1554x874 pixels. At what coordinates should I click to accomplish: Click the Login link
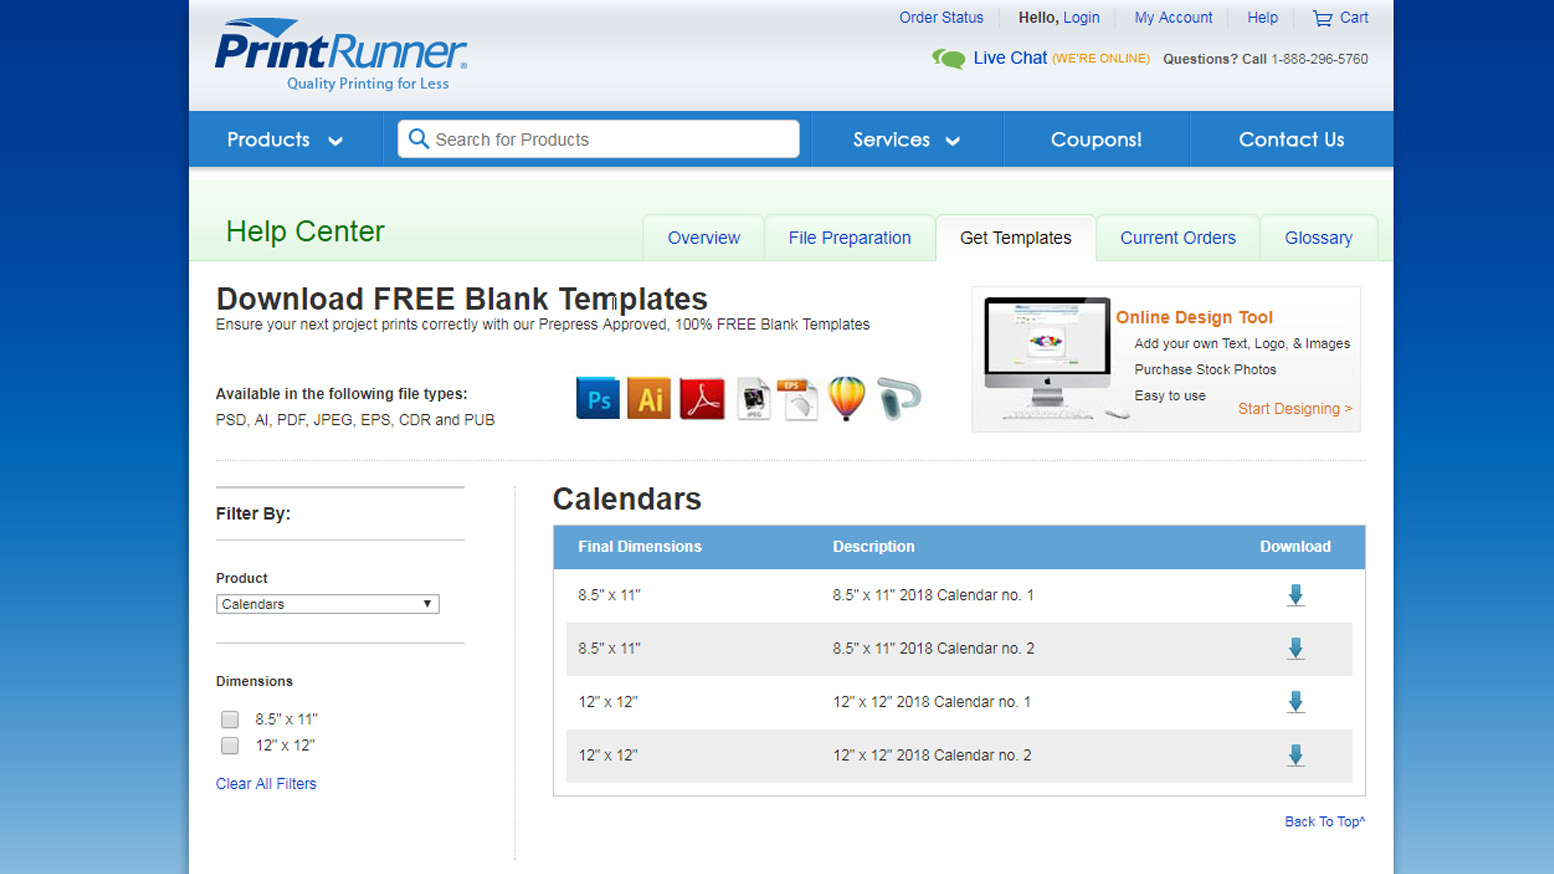pos(1081,18)
